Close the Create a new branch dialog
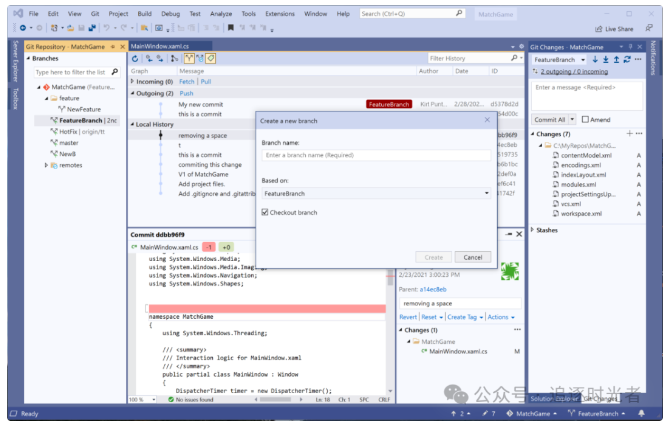The image size is (667, 426). [487, 120]
